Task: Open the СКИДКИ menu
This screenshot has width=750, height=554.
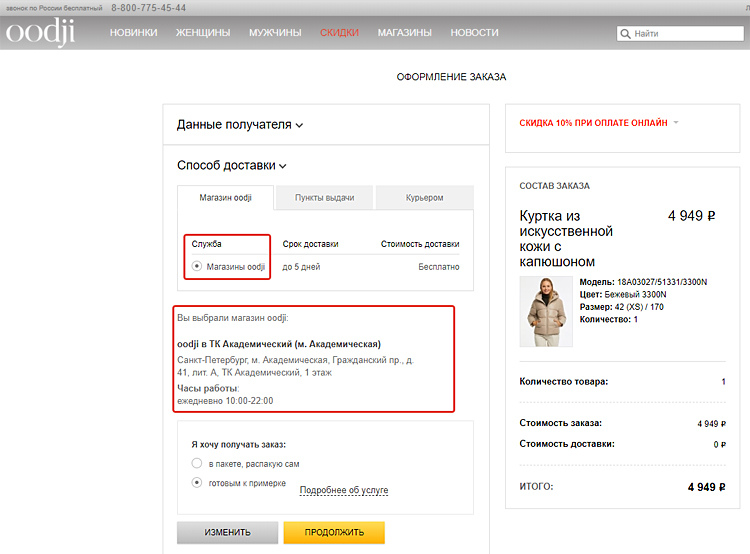Action: coord(339,33)
